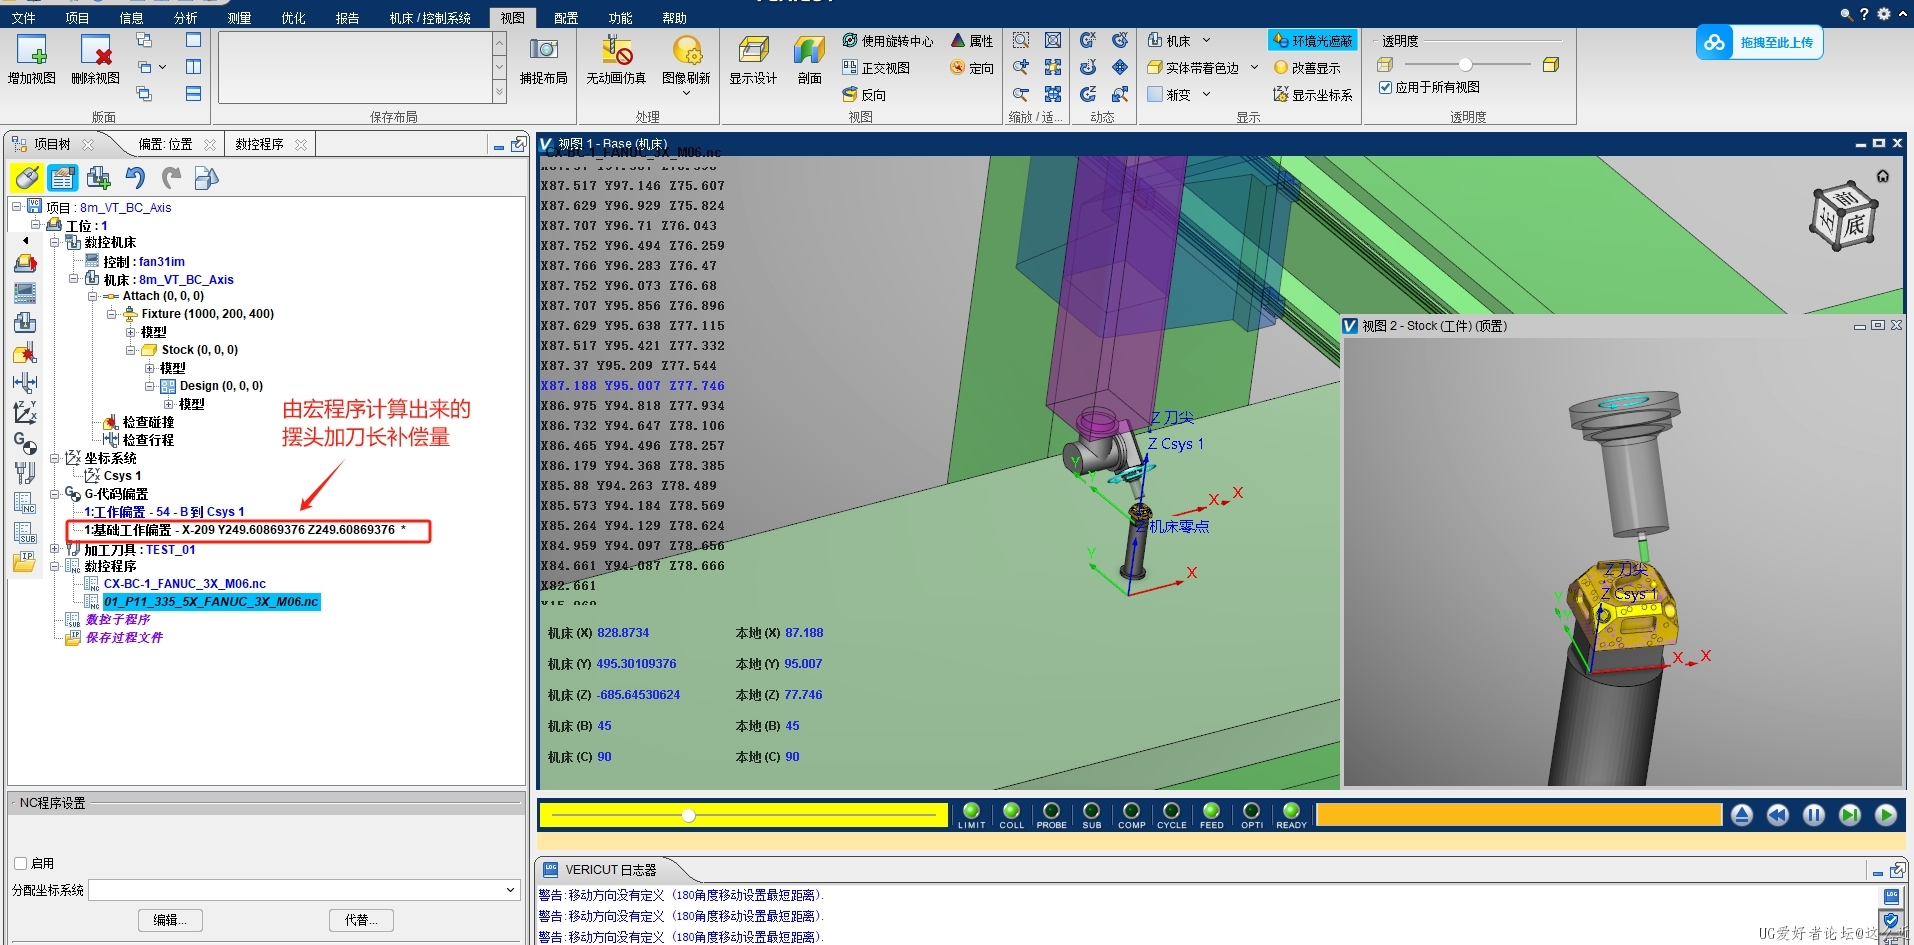Collapse the Stock (0, 0, 0) node
This screenshot has height=945, width=1914.
[130, 350]
